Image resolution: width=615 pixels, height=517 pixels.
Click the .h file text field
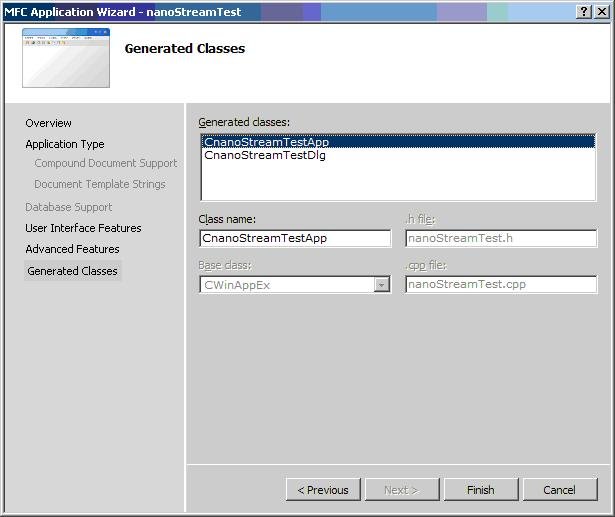coord(501,238)
